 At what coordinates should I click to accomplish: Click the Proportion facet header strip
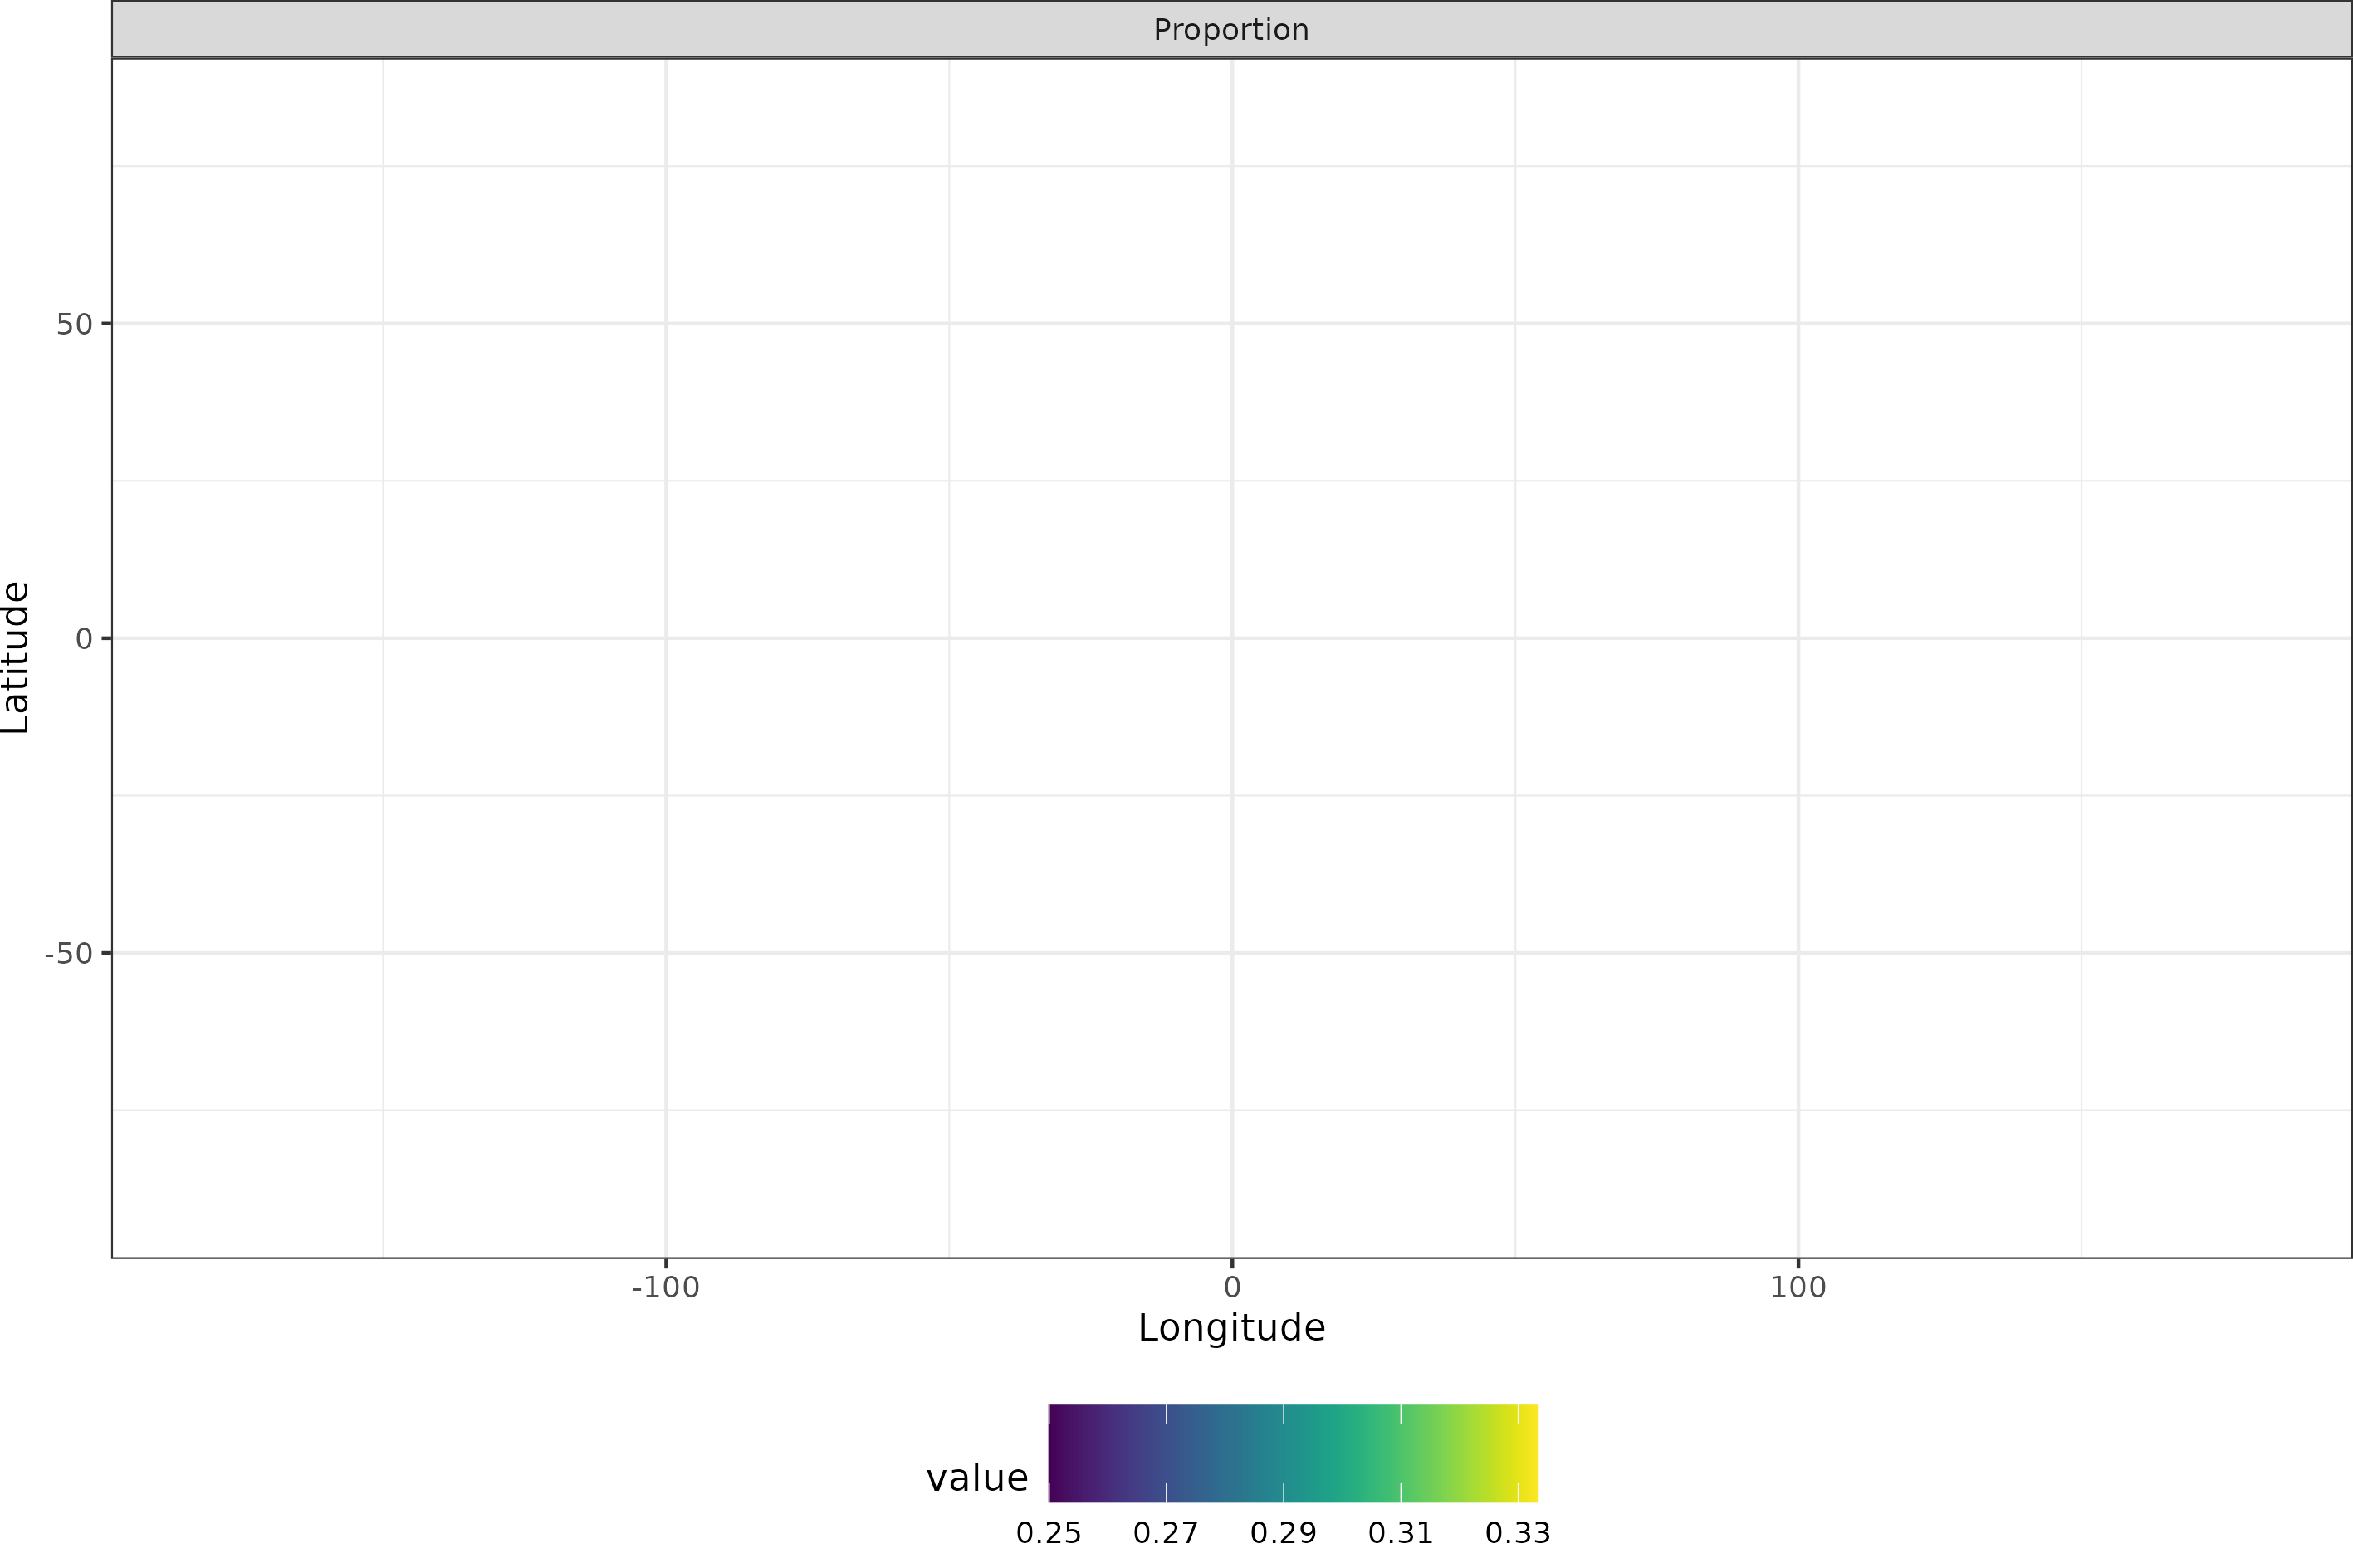point(1231,30)
